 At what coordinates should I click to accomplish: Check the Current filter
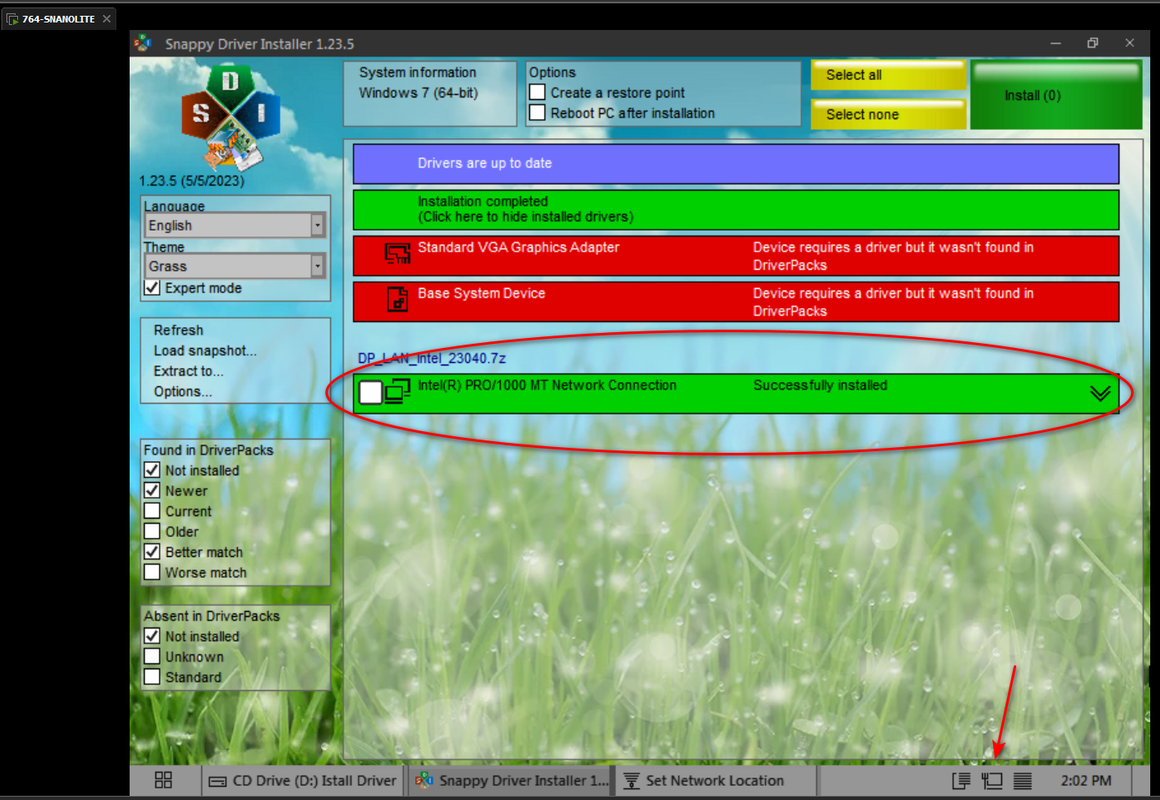coord(152,511)
